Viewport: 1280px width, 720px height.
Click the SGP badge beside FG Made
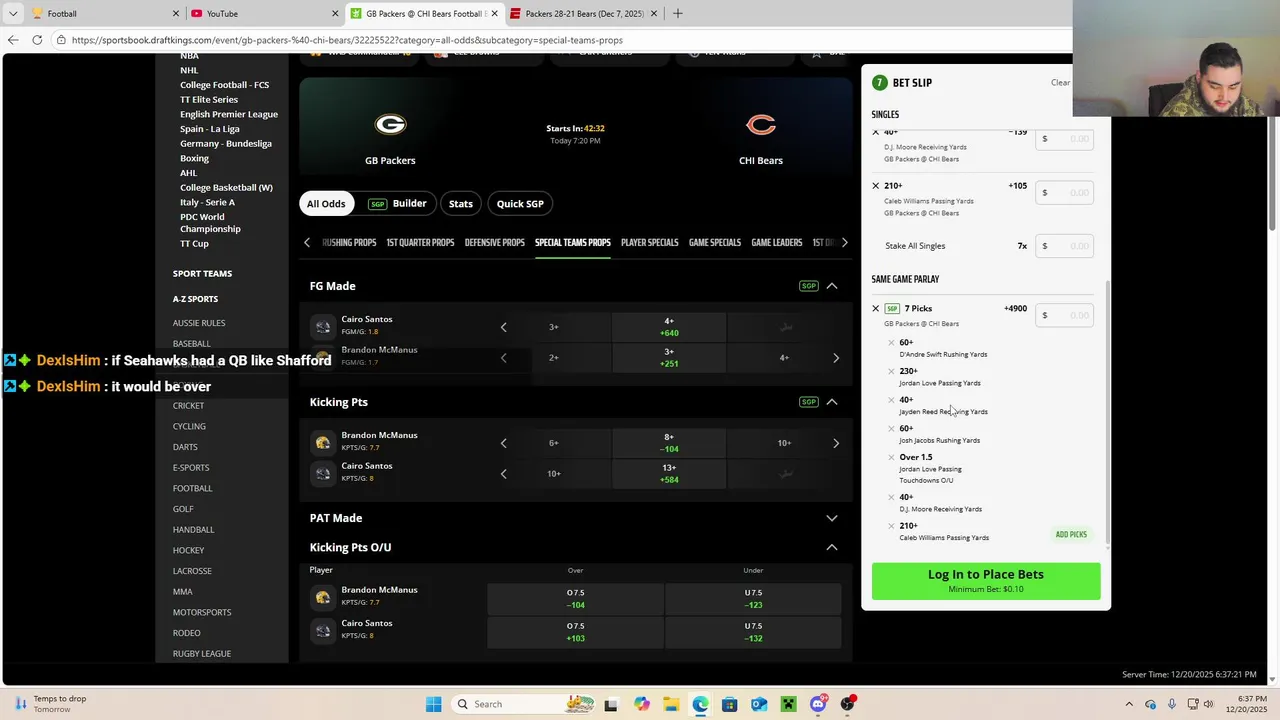point(808,286)
